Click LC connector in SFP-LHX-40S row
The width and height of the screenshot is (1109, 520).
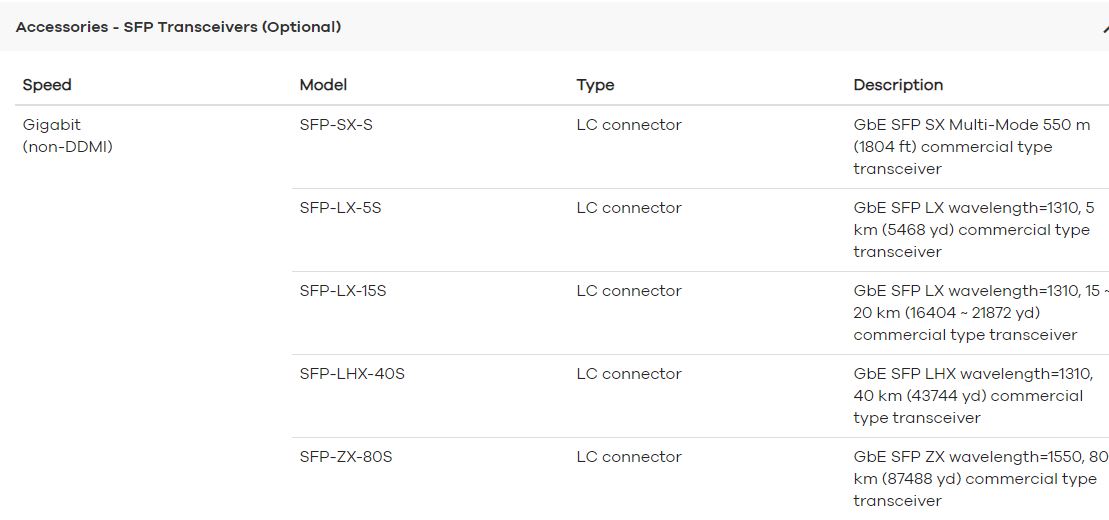coord(629,374)
